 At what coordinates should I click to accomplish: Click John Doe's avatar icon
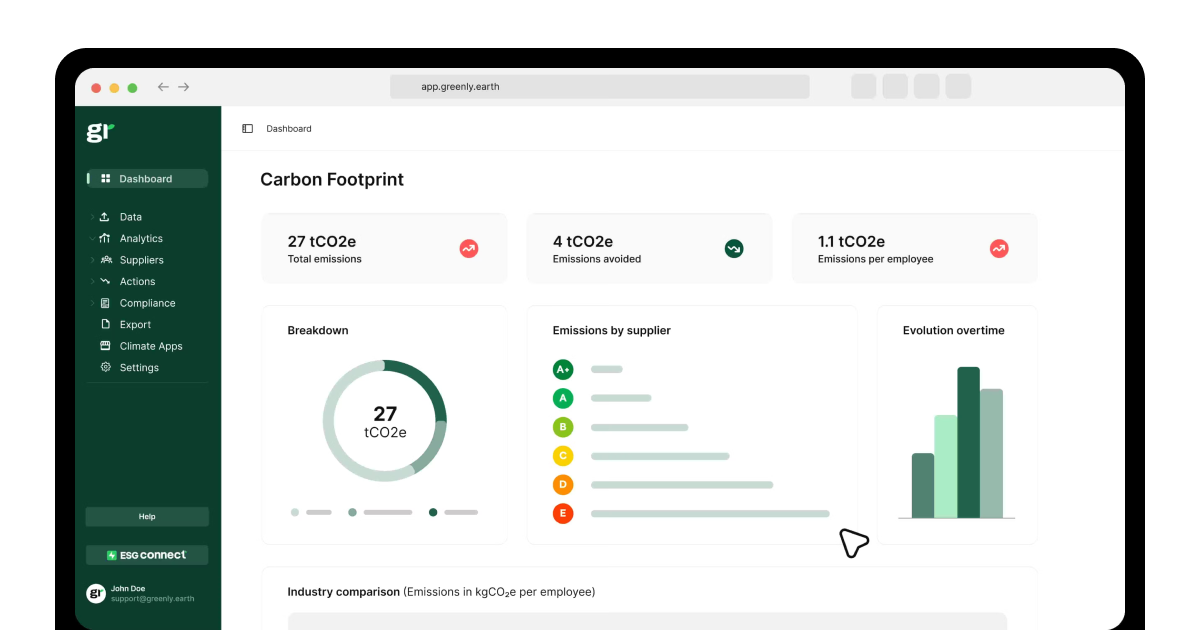point(96,593)
